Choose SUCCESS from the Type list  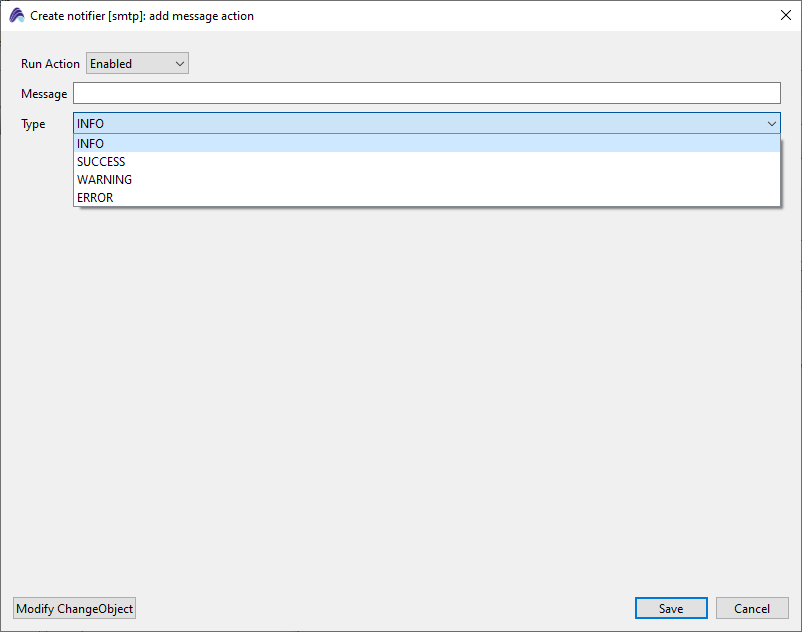tap(101, 162)
